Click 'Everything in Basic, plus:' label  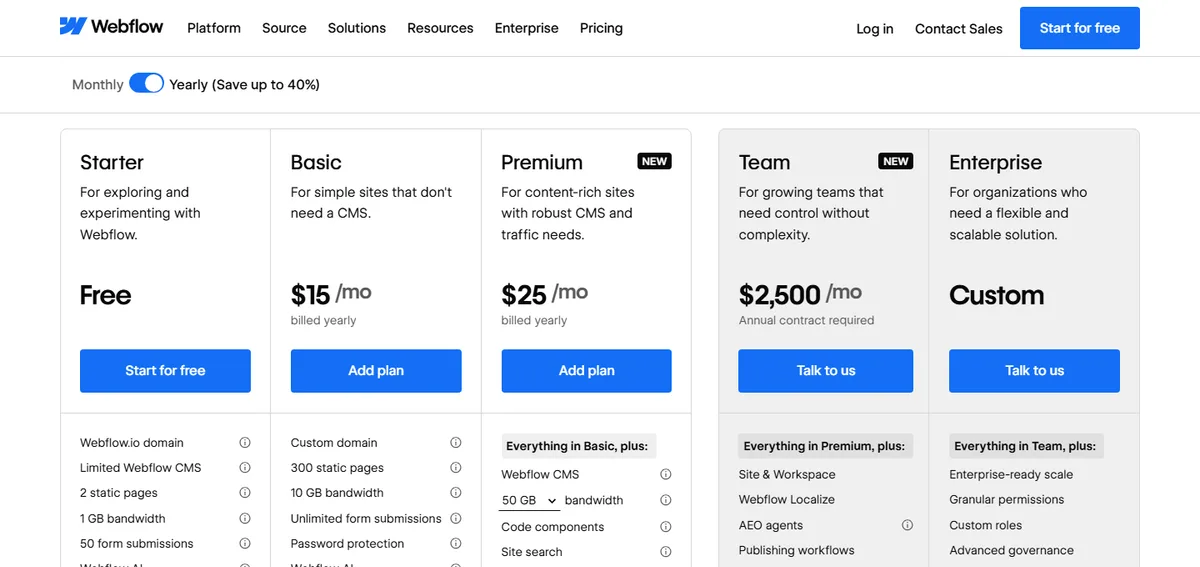click(577, 446)
